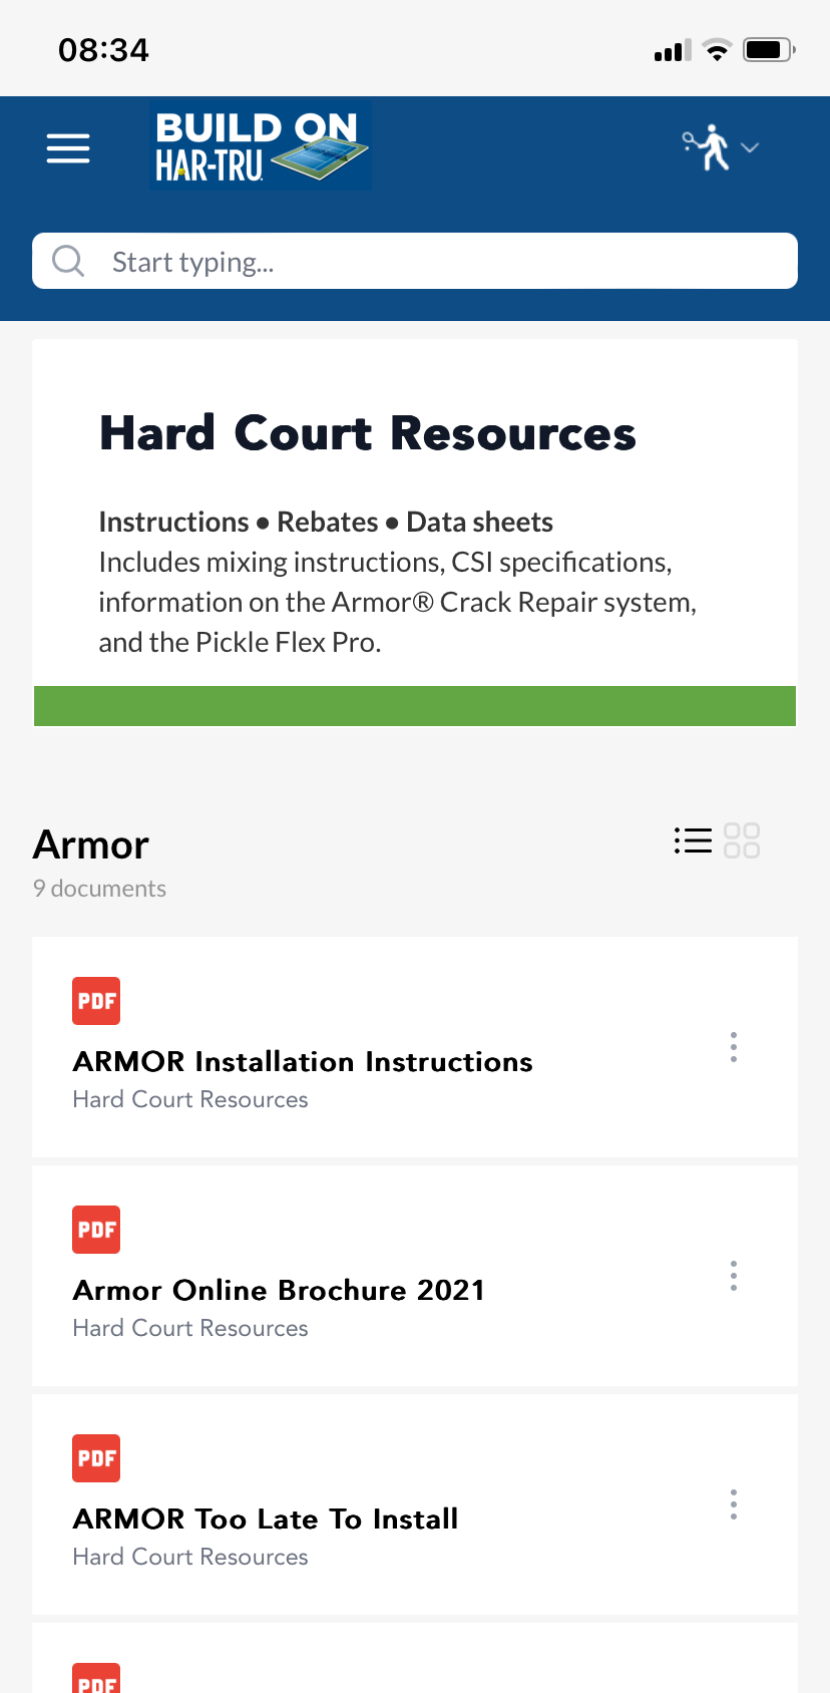Open options for ARMOR Too Late To Install
This screenshot has height=1693, width=830.
[x=733, y=1505]
